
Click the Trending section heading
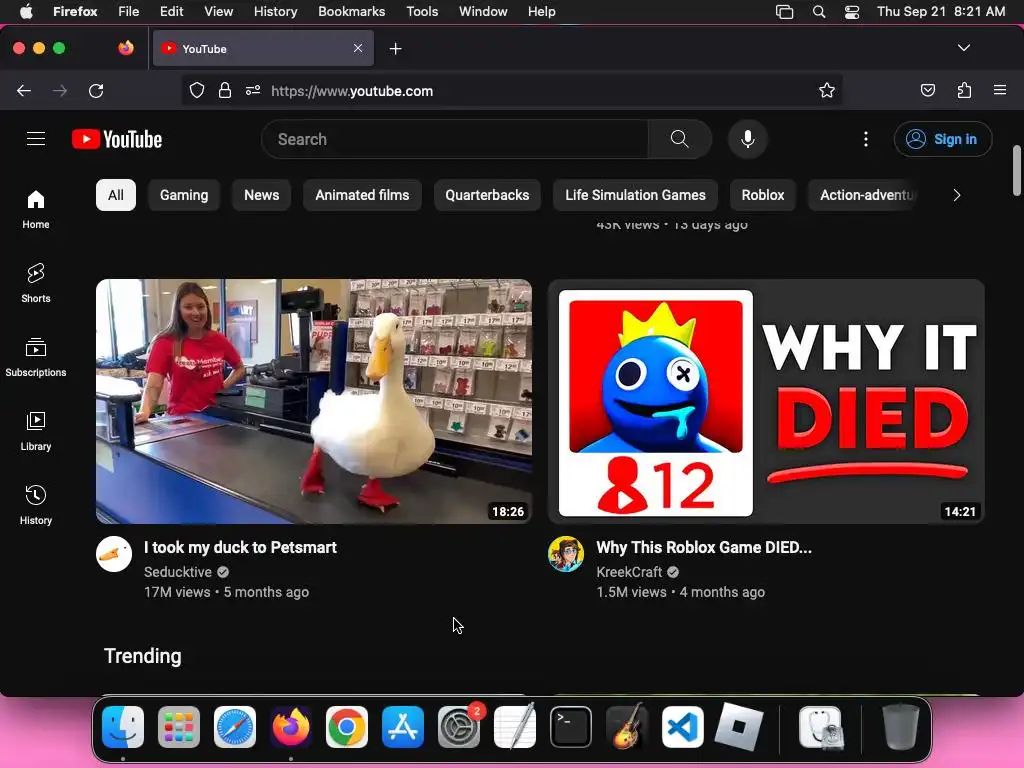pyautogui.click(x=142, y=656)
